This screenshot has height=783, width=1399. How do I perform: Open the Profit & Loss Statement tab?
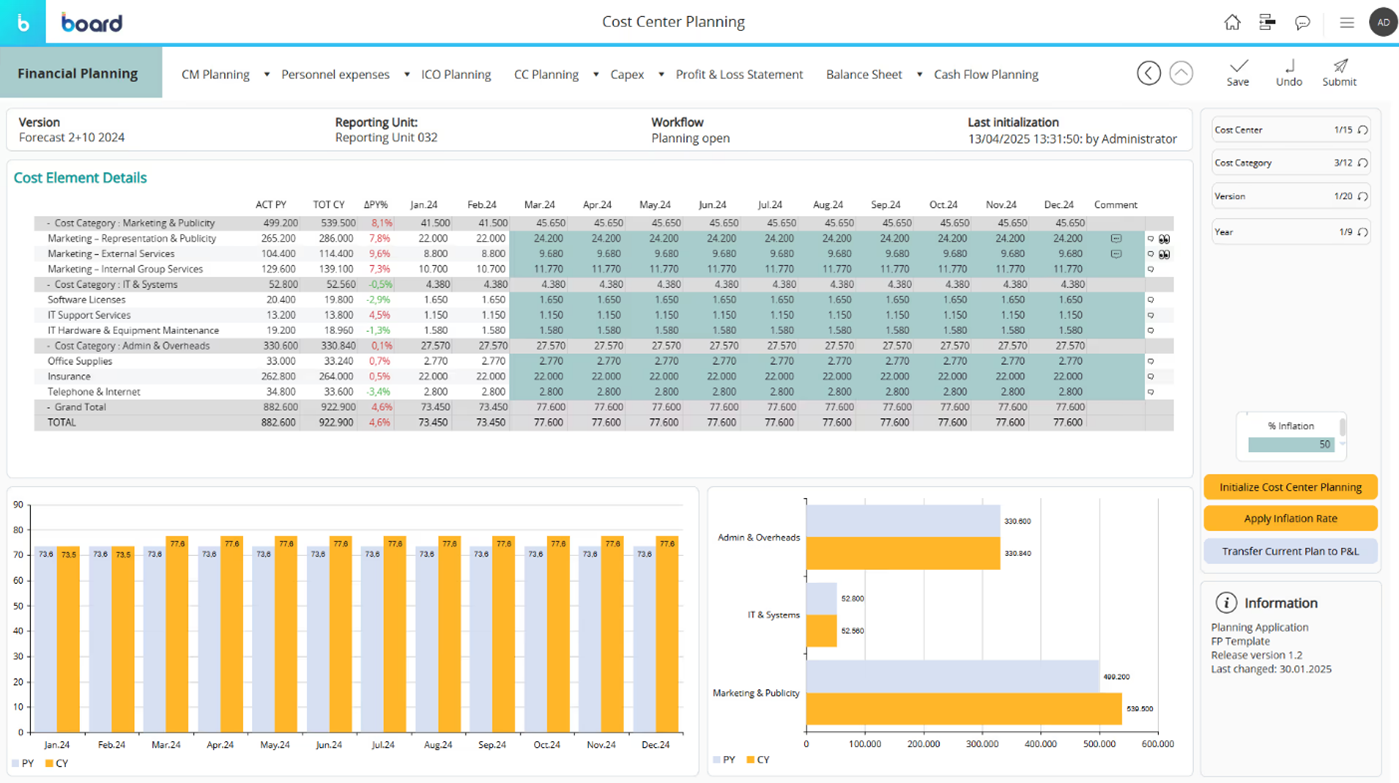[x=739, y=74]
